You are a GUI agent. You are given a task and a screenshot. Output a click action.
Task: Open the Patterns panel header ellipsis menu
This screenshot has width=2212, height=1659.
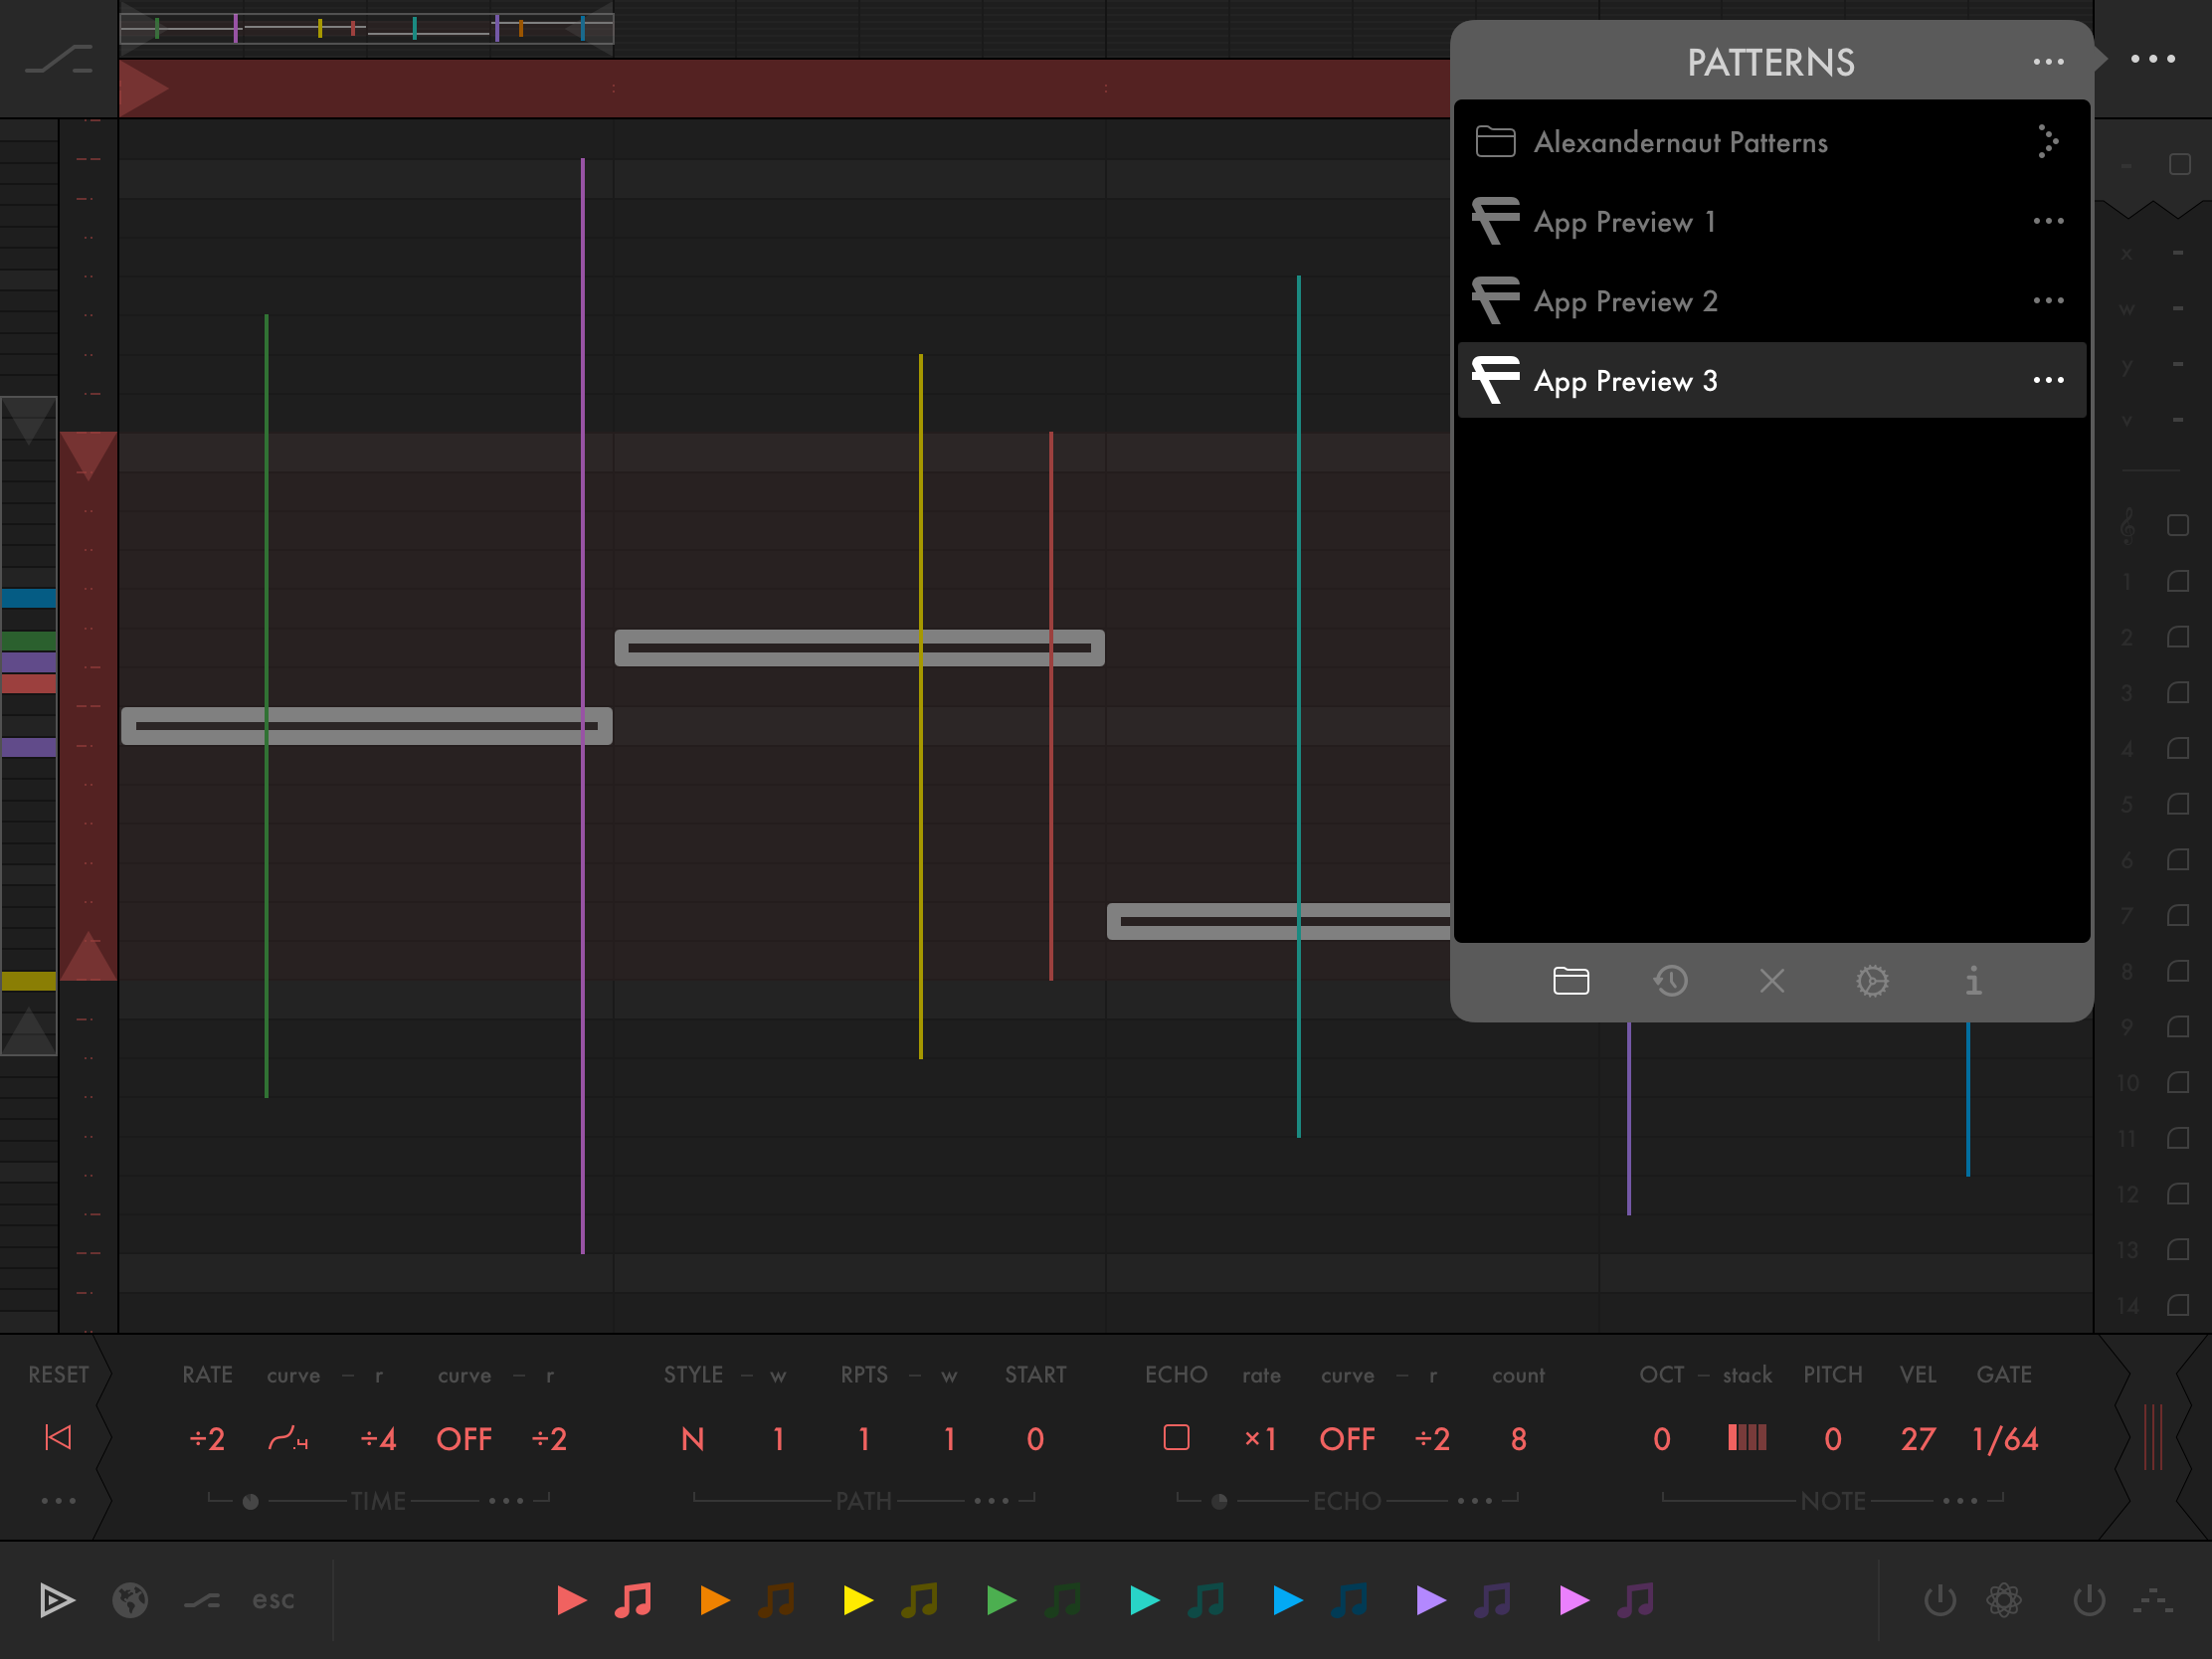point(2048,62)
